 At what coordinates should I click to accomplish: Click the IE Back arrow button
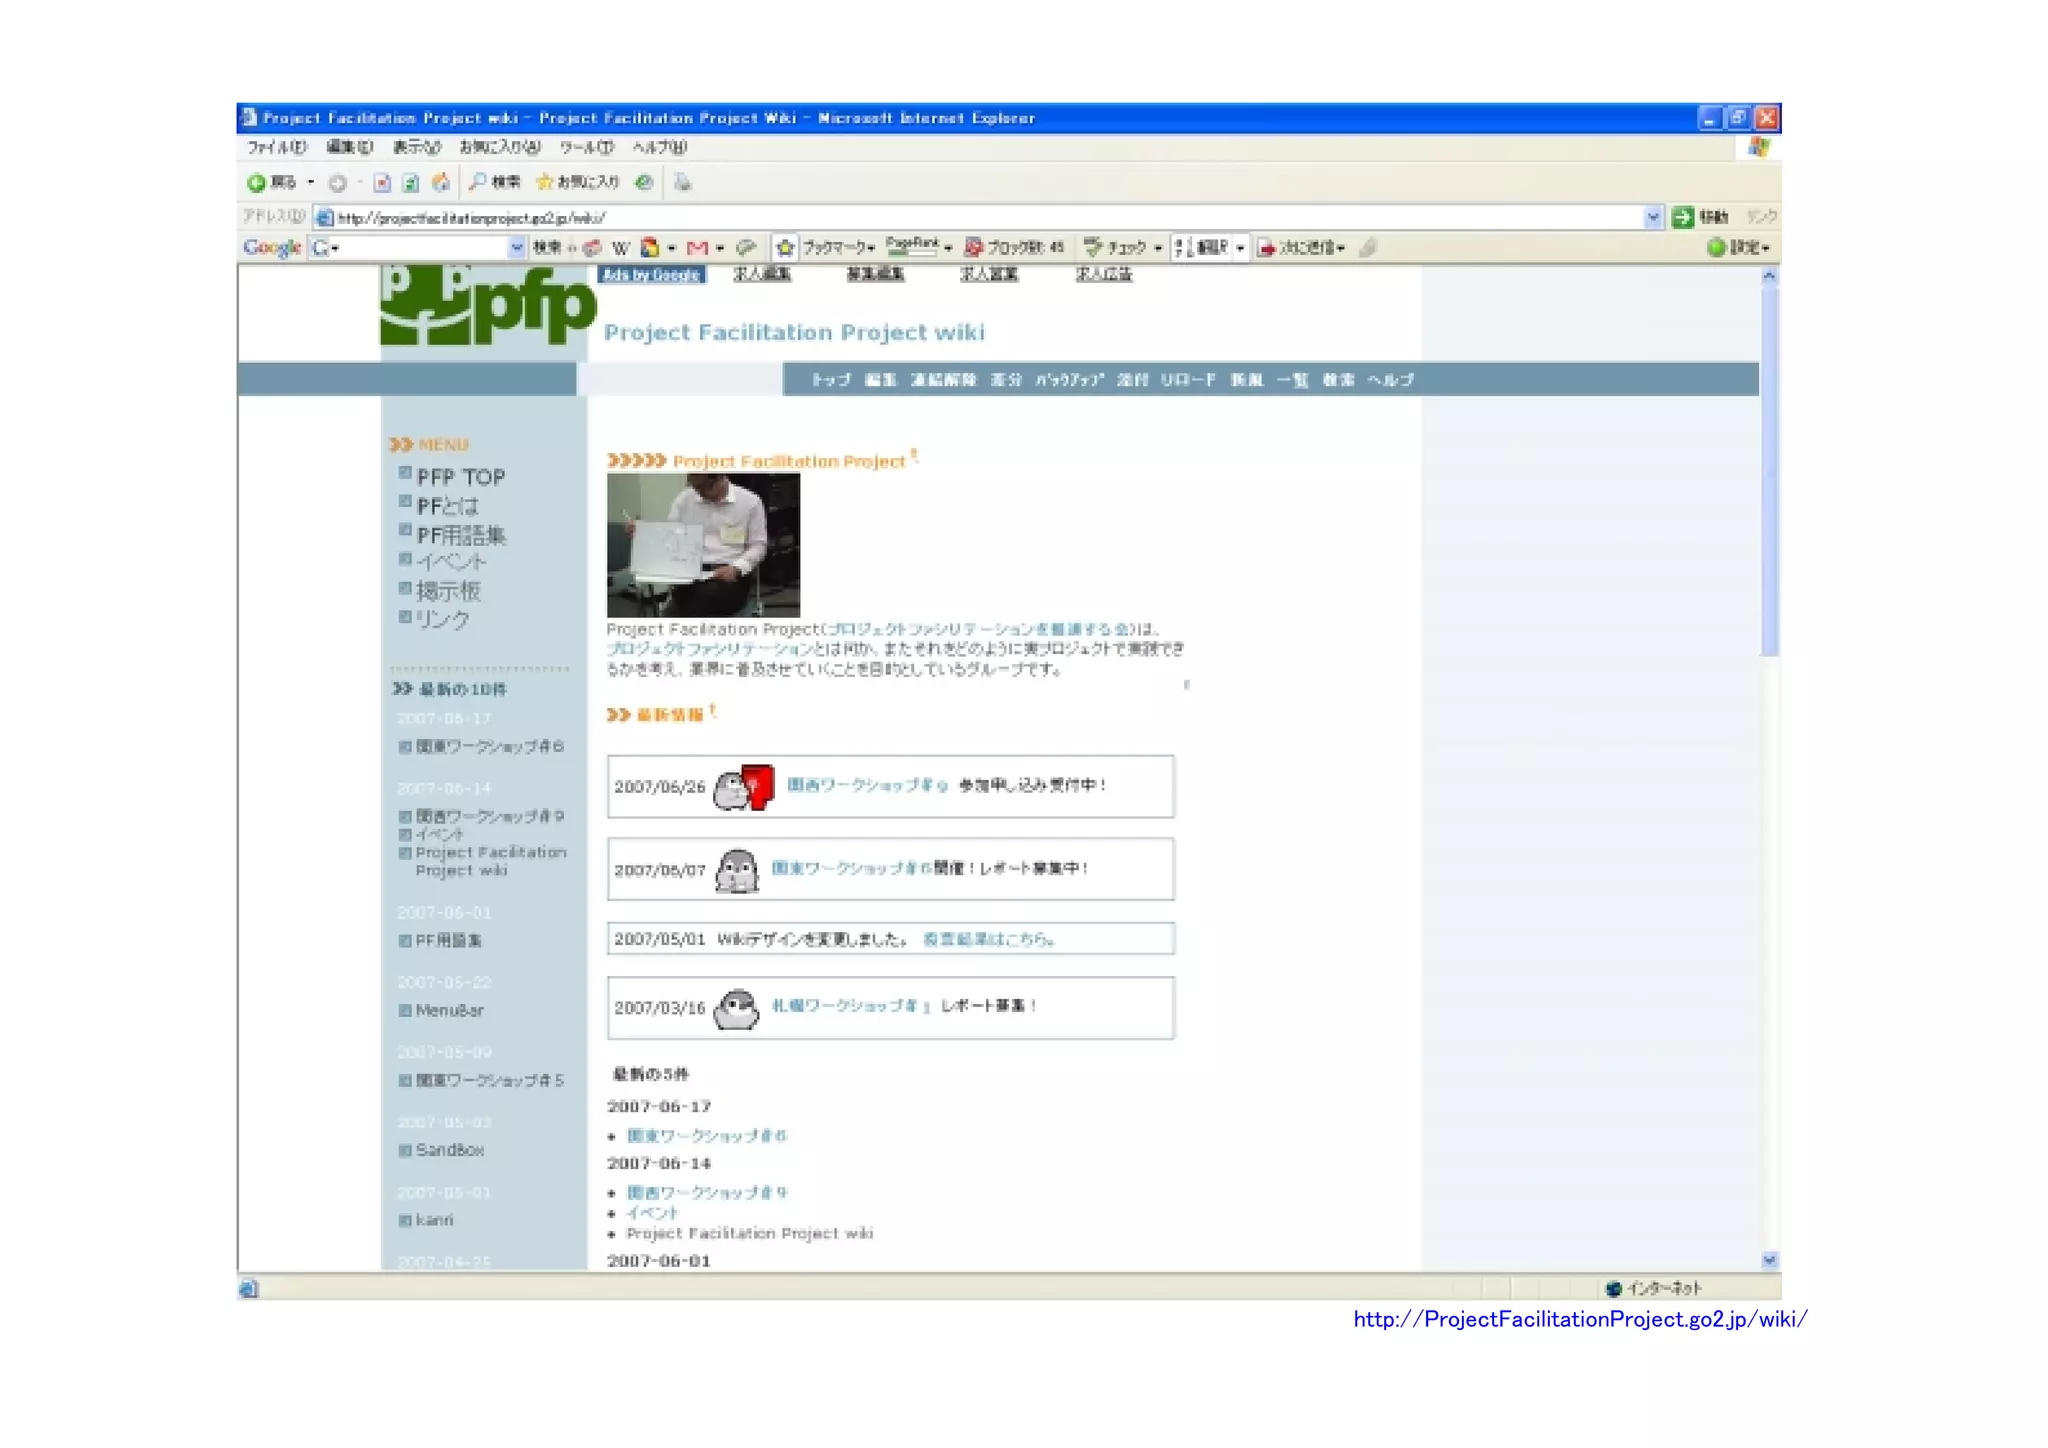[x=257, y=182]
